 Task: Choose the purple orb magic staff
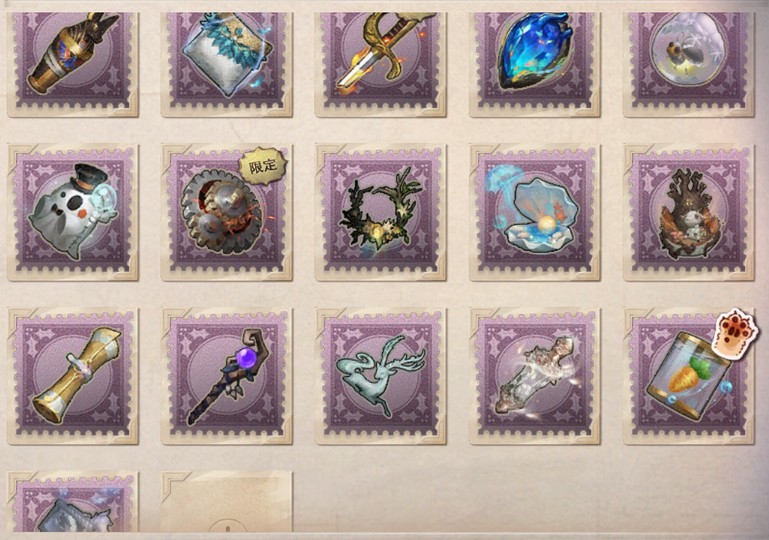[x=227, y=376]
